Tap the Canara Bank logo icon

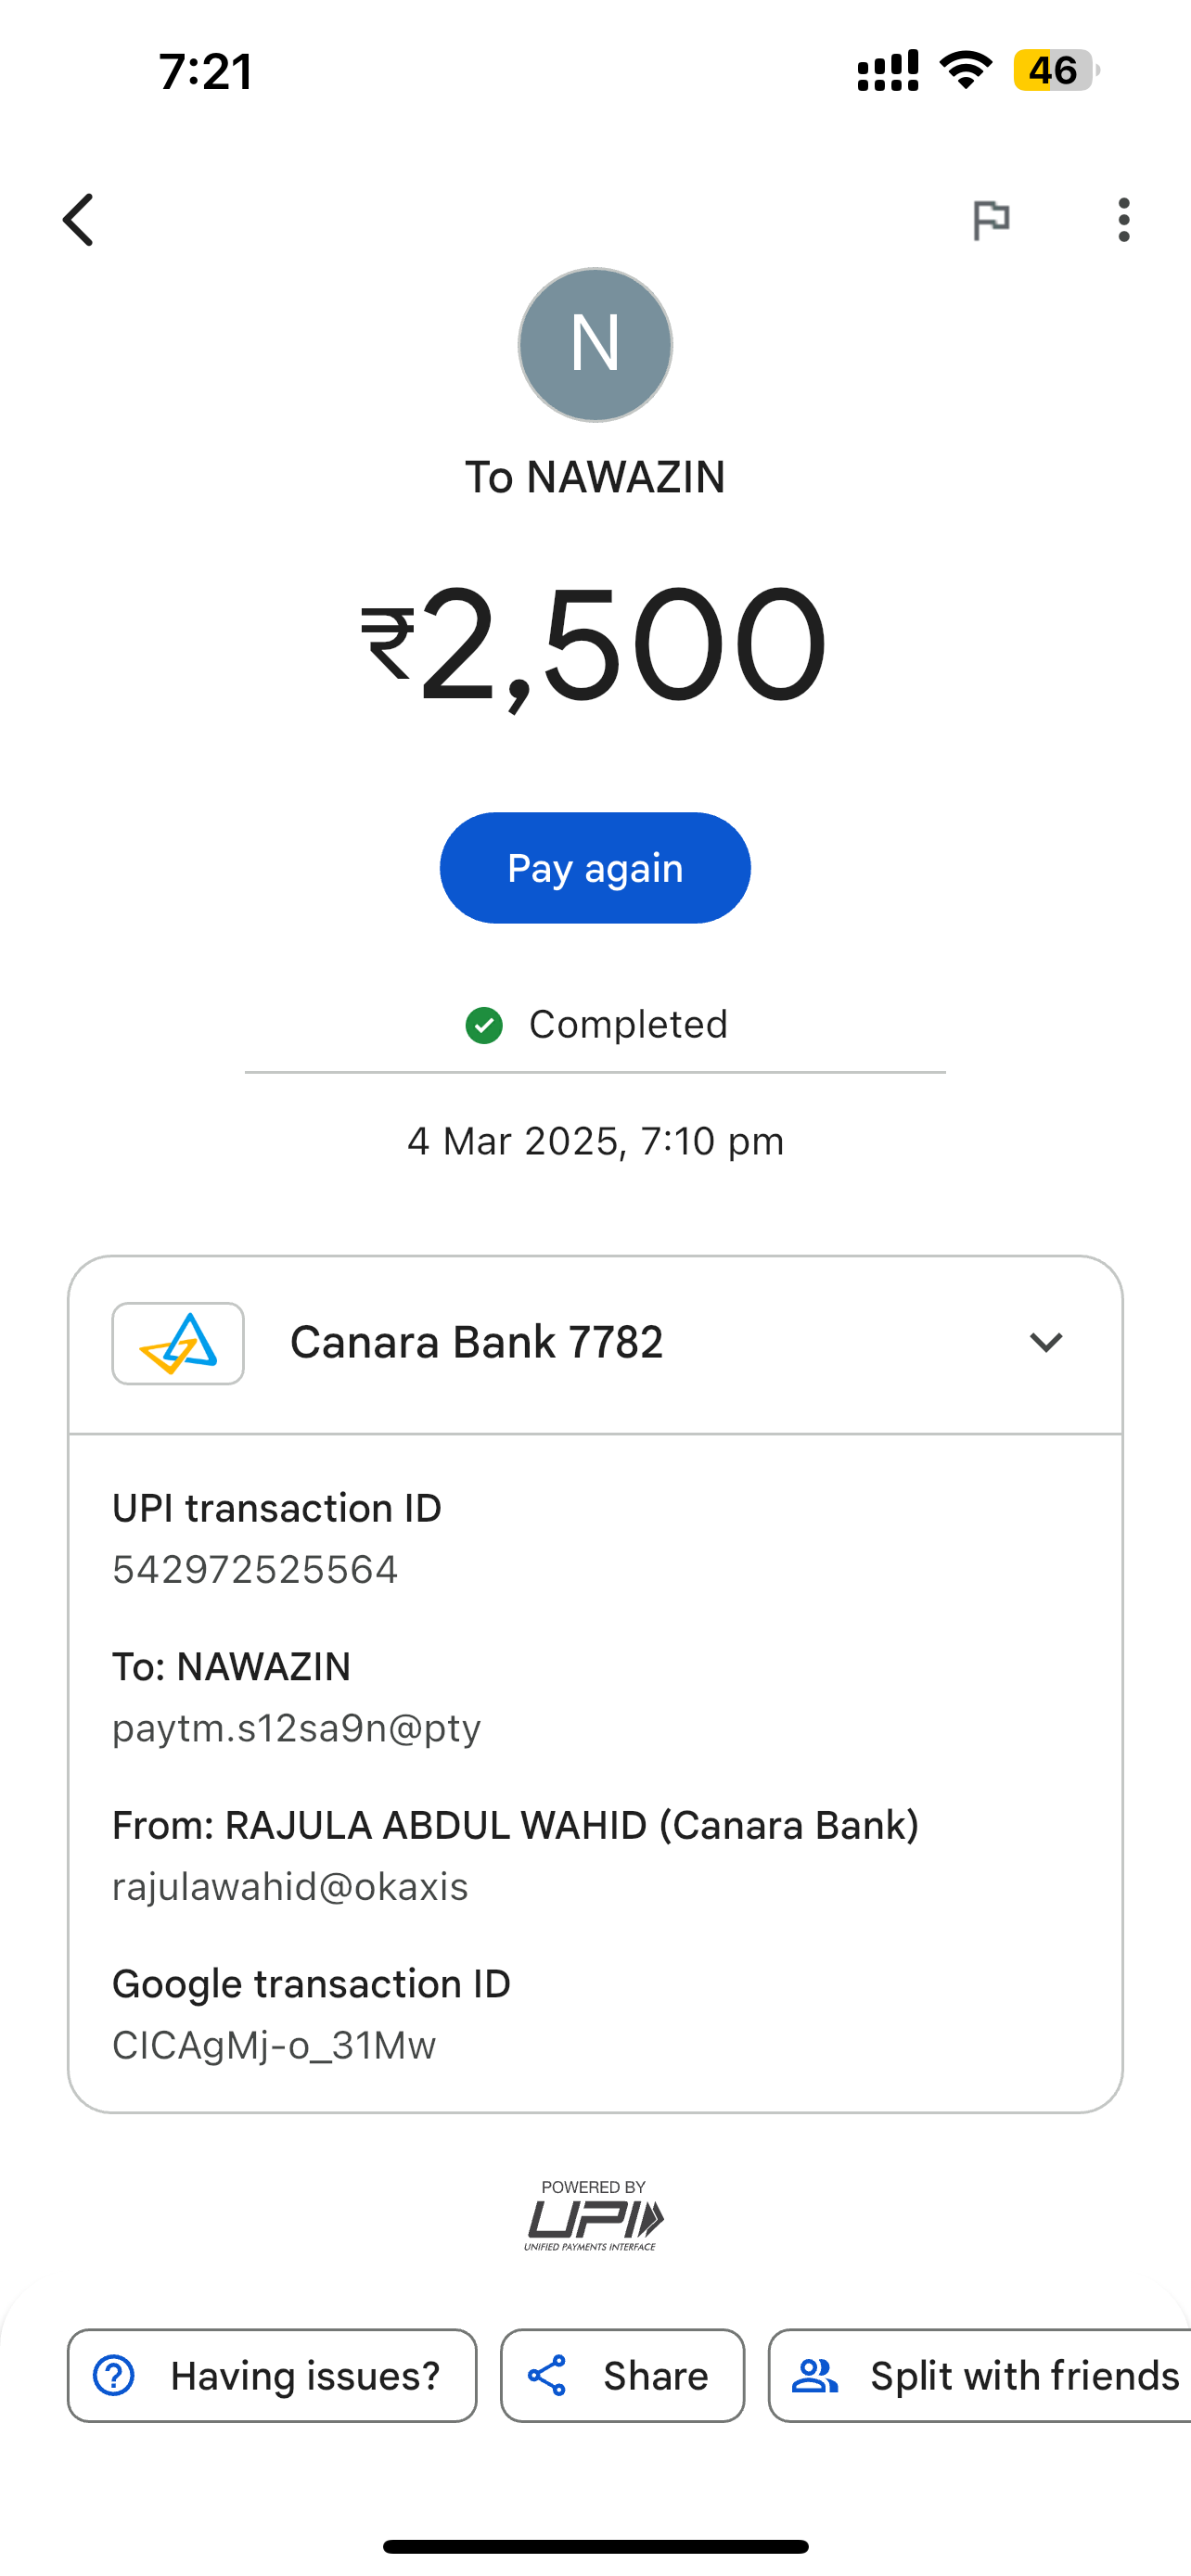[178, 1343]
